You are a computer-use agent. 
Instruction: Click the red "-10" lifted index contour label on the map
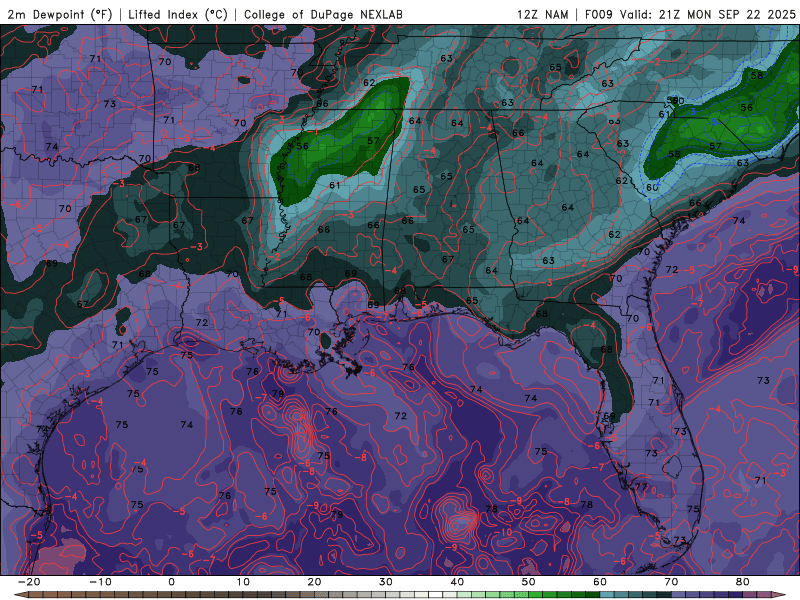pyautogui.click(x=503, y=532)
